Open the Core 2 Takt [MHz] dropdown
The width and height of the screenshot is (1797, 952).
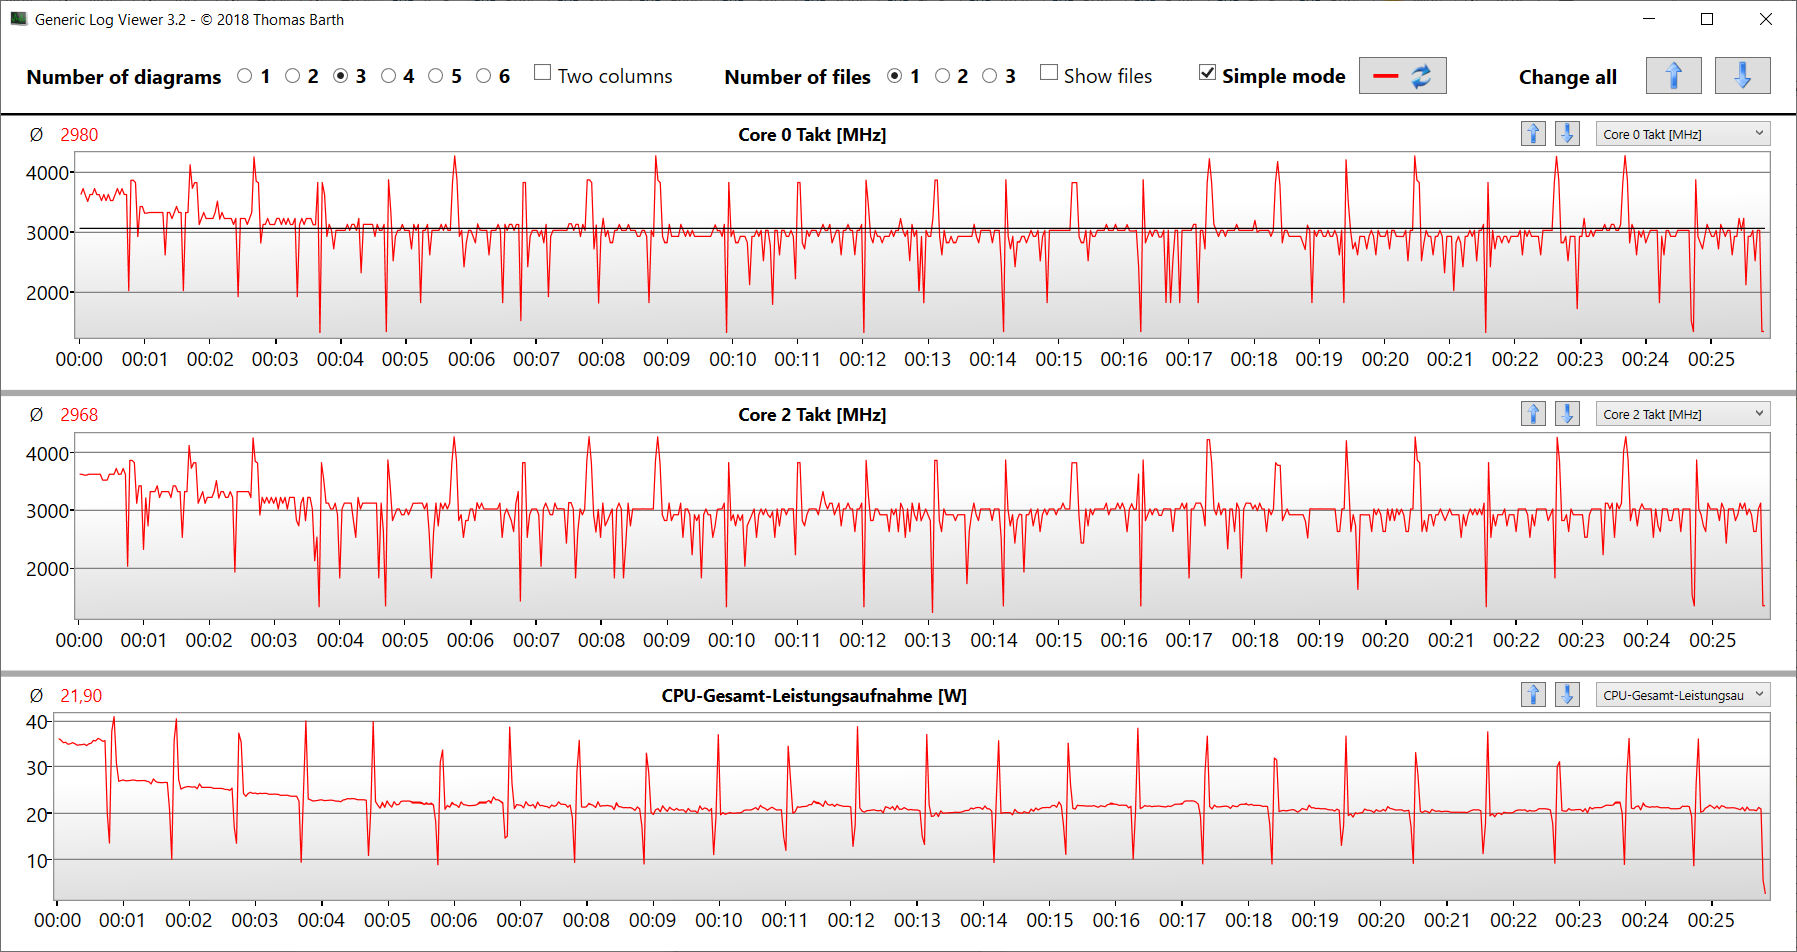(x=1682, y=414)
